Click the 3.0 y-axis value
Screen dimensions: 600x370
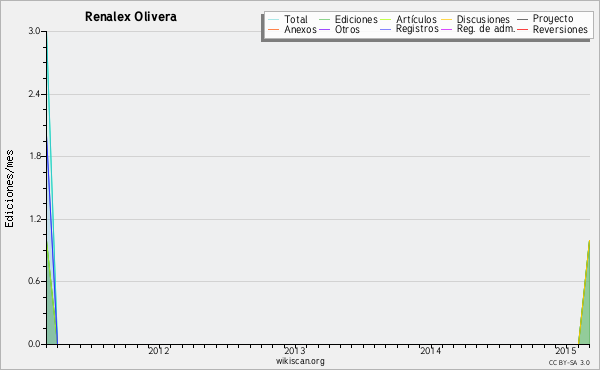coord(34,31)
